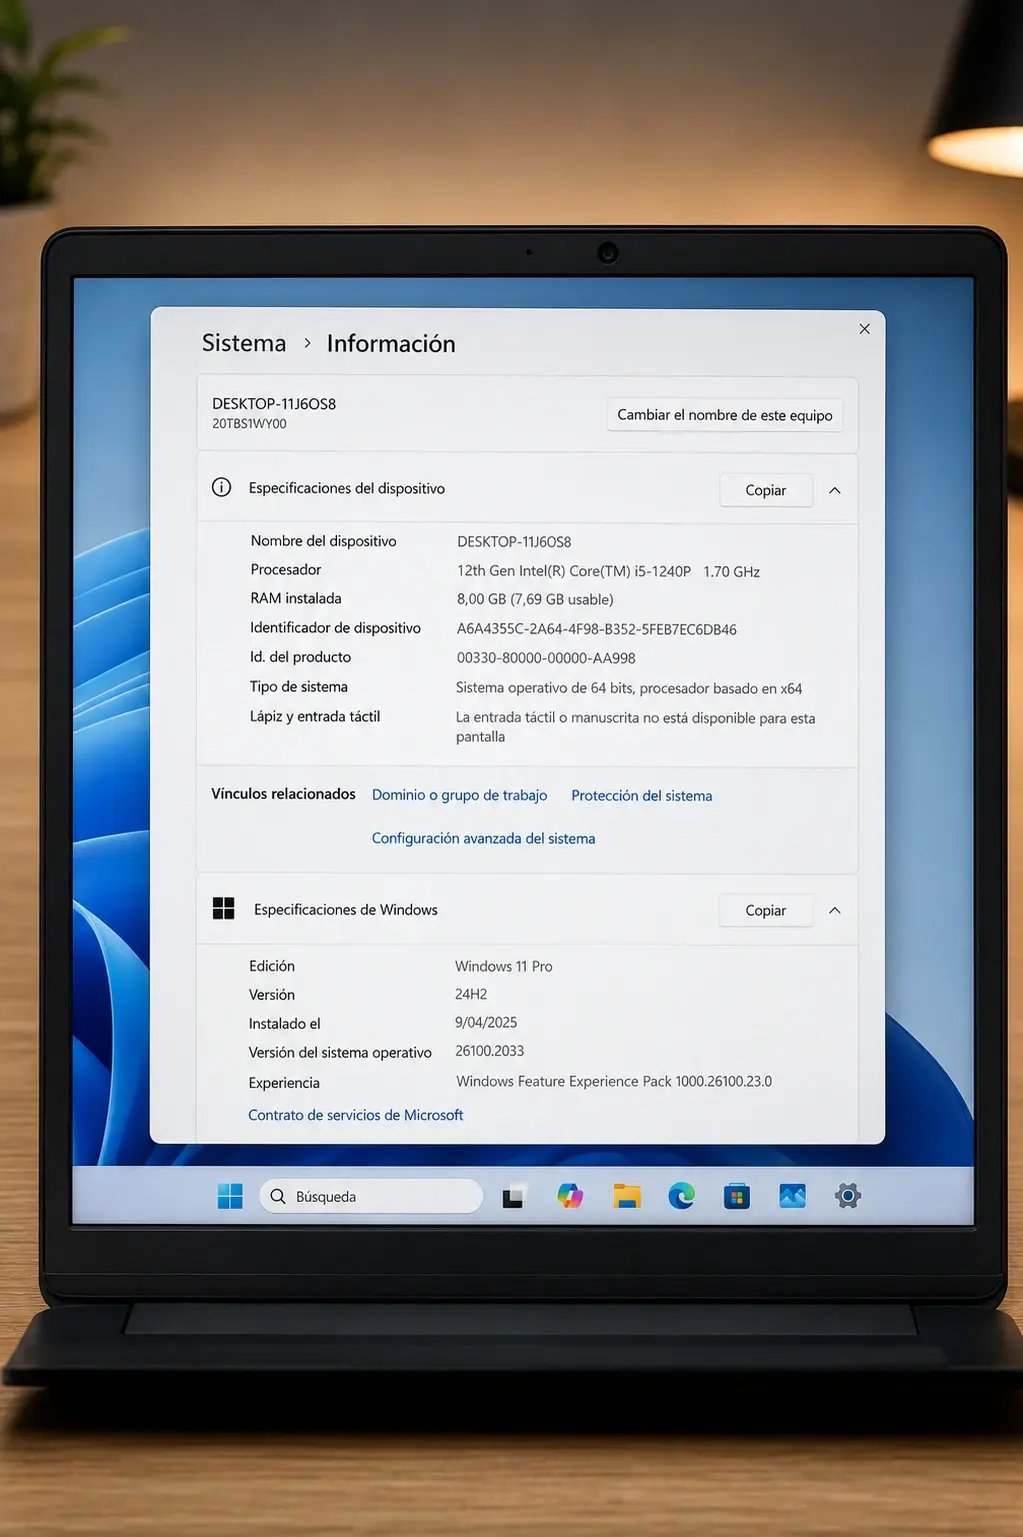Collapse the Especificaciones de Windows section
Screen dimensions: 1023x1537
click(x=835, y=910)
